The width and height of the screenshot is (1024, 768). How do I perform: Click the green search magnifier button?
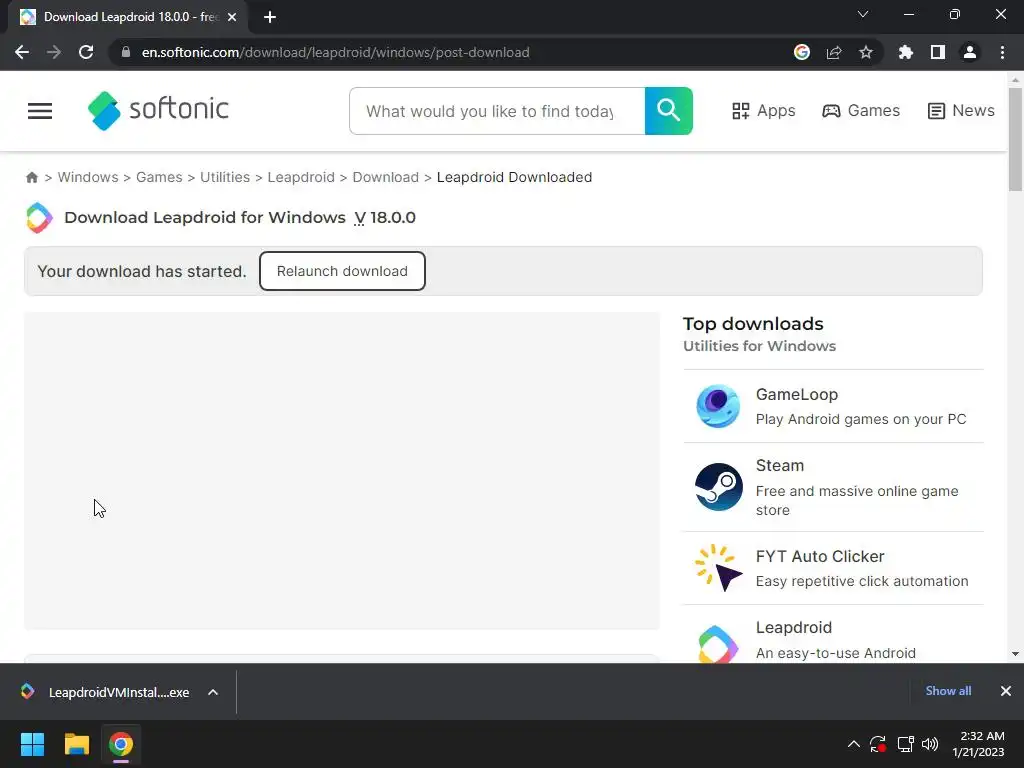(669, 111)
